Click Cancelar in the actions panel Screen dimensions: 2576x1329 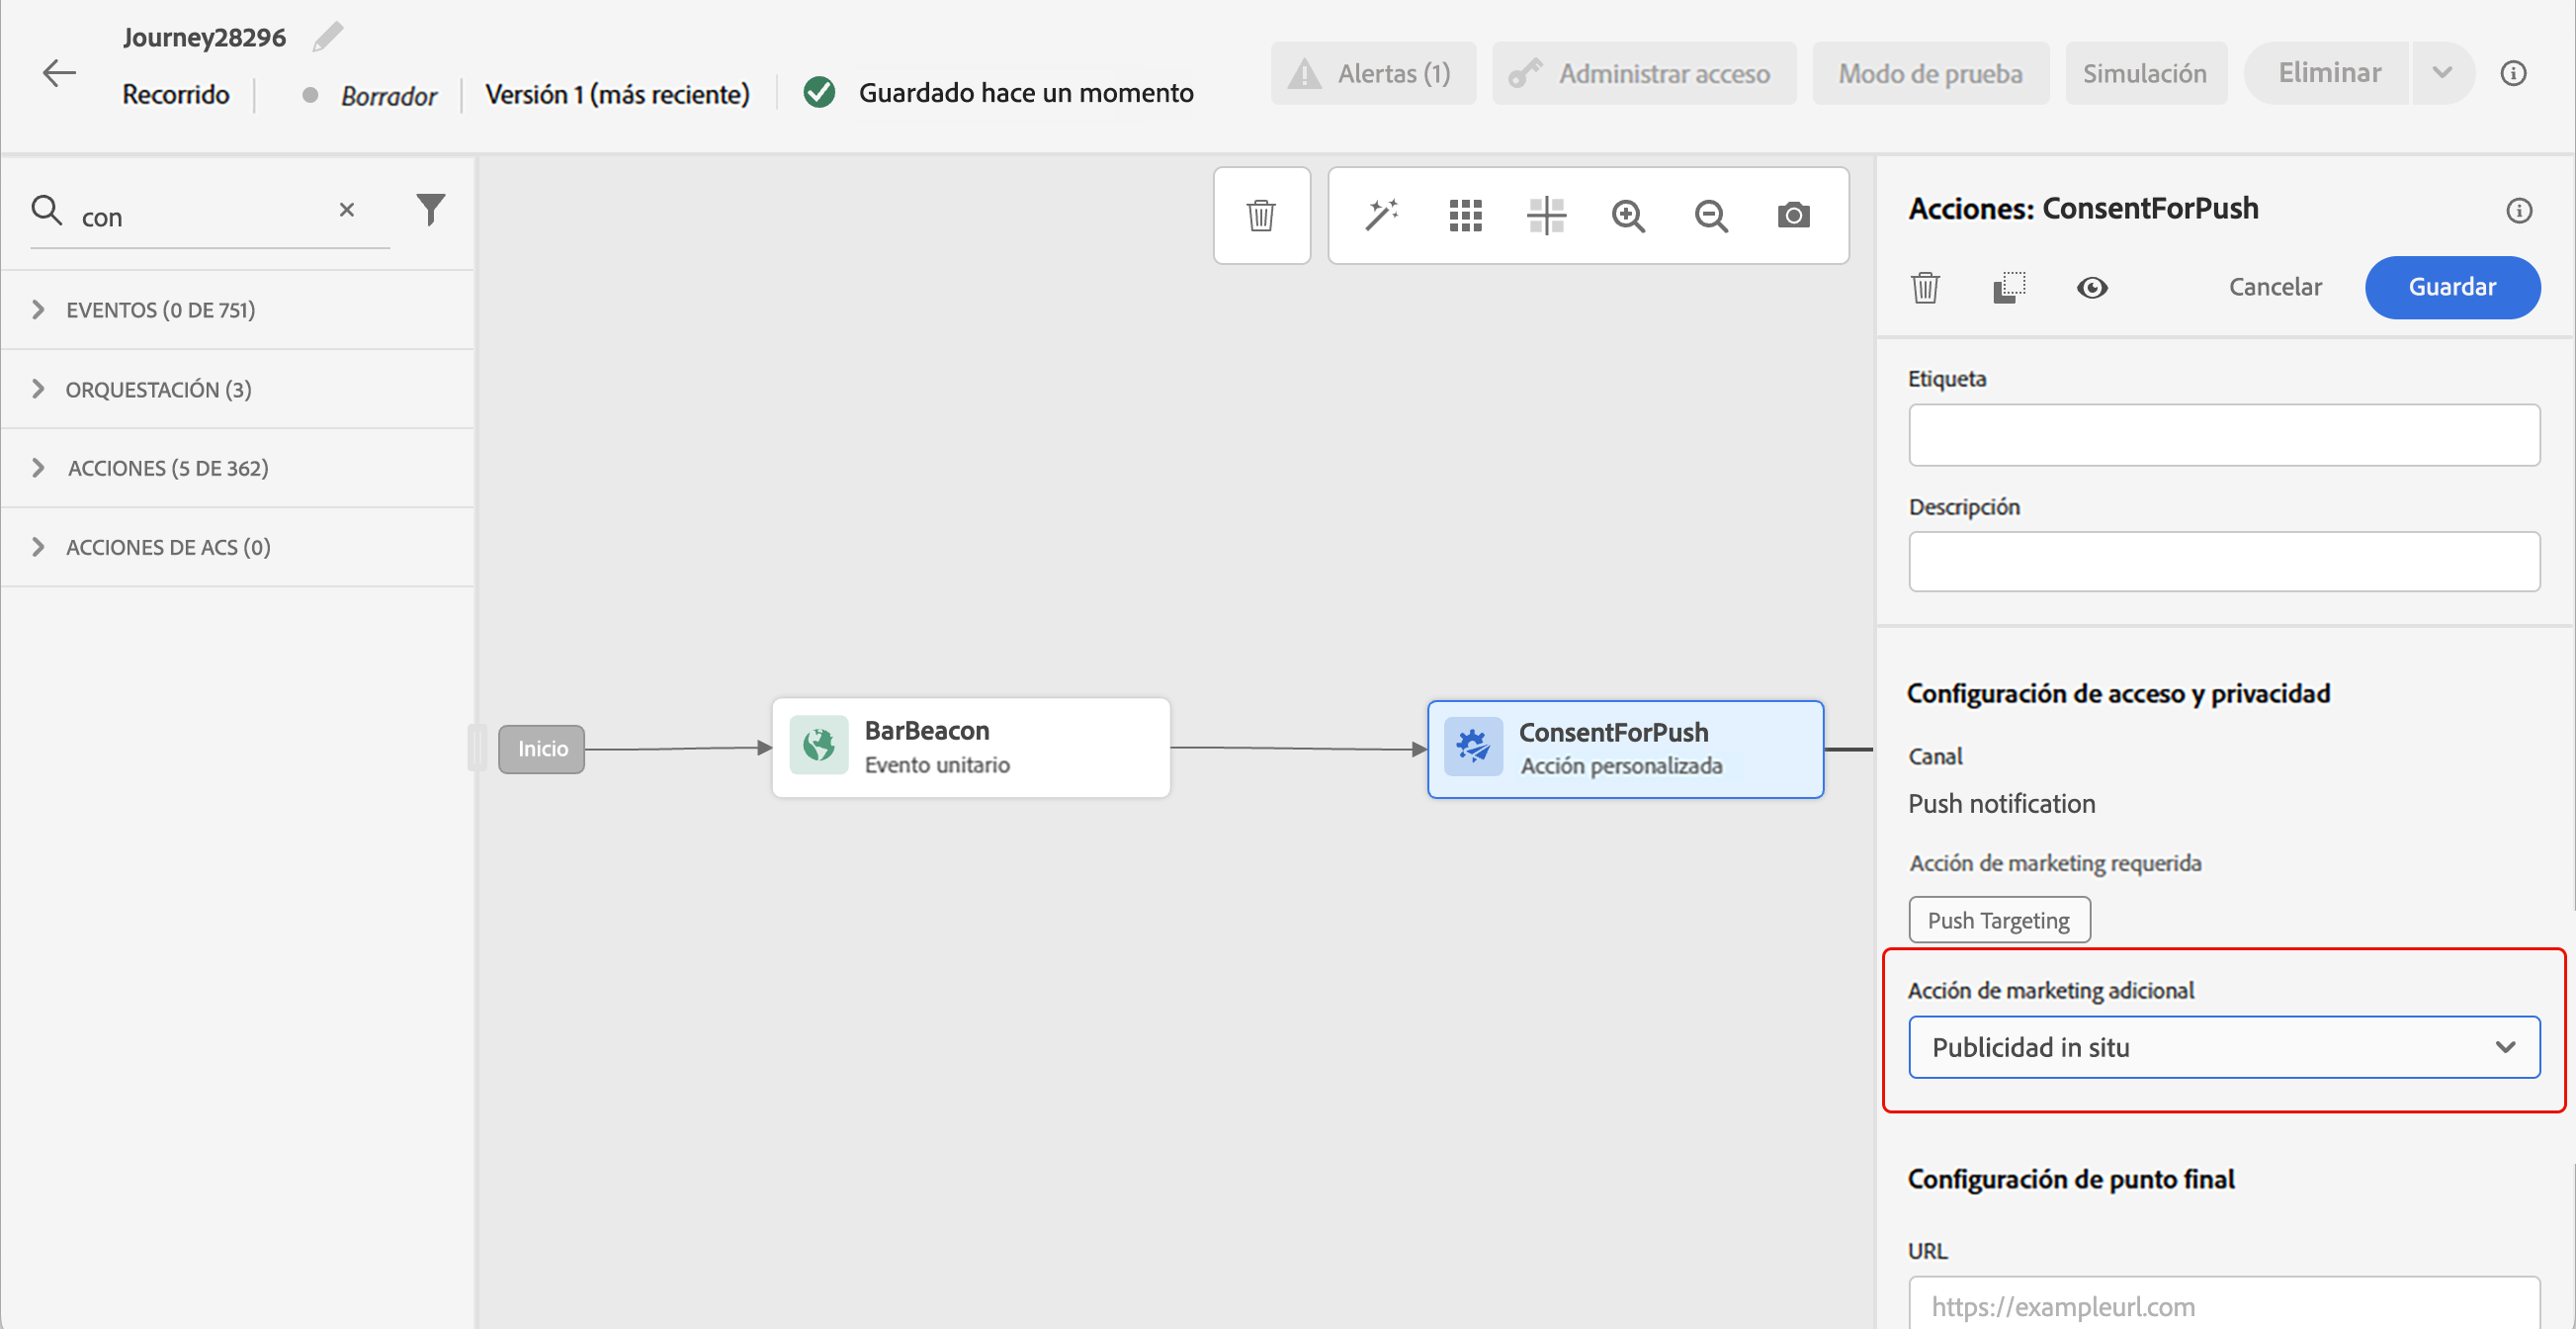tap(2275, 287)
